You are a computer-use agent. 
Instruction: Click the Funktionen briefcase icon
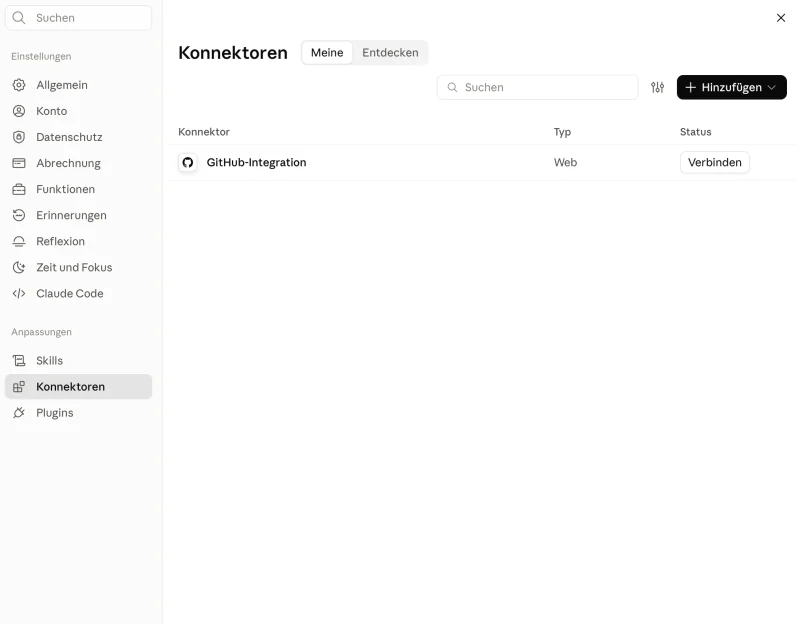(x=19, y=189)
